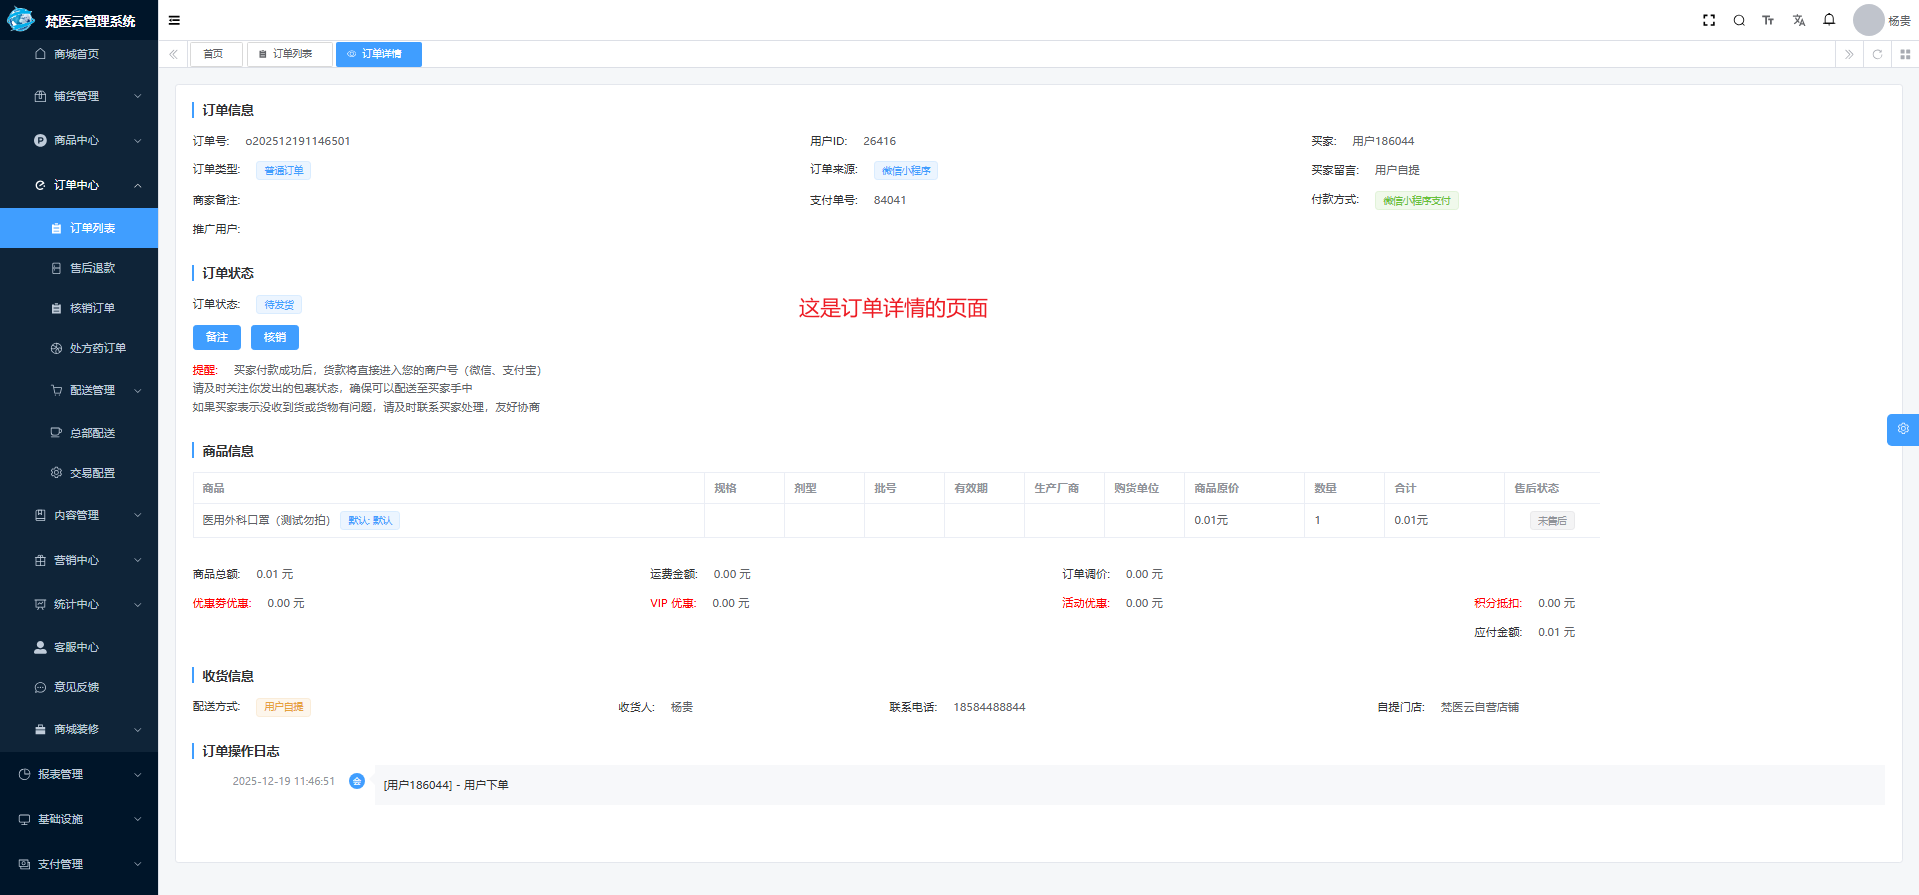This screenshot has height=895, width=1919.
Task: Expand 营销中心 sidebar menu
Action: pyautogui.click(x=79, y=560)
